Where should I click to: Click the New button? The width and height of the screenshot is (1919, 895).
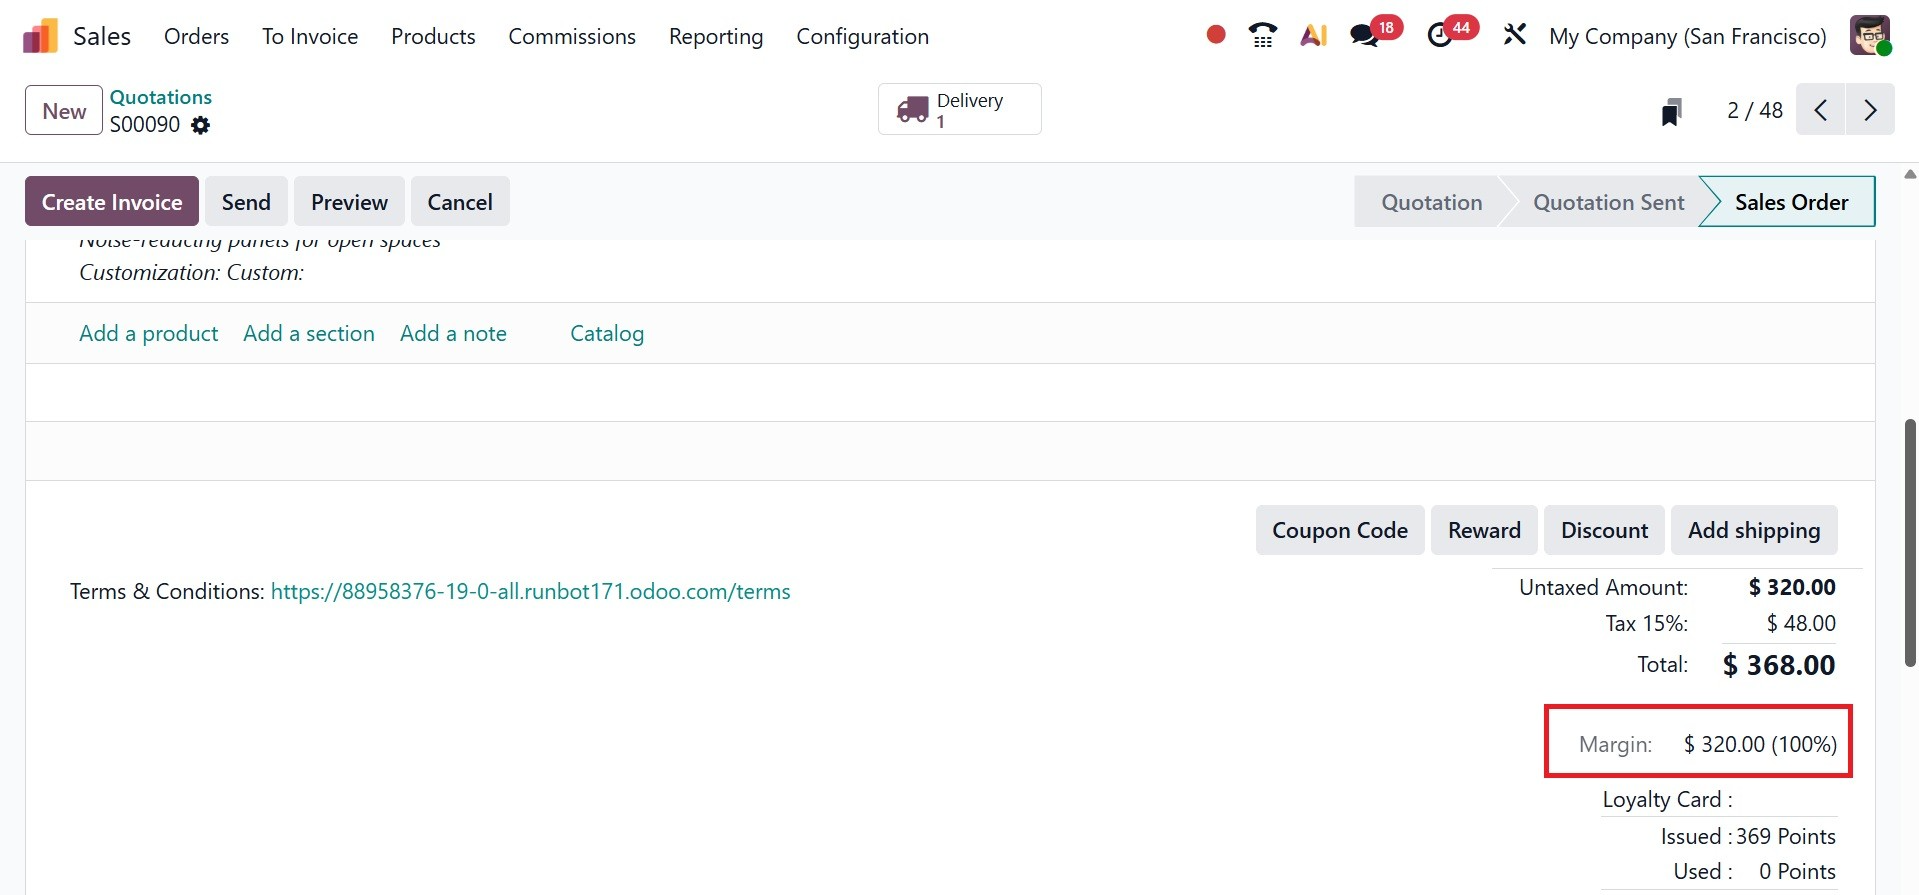pos(64,110)
